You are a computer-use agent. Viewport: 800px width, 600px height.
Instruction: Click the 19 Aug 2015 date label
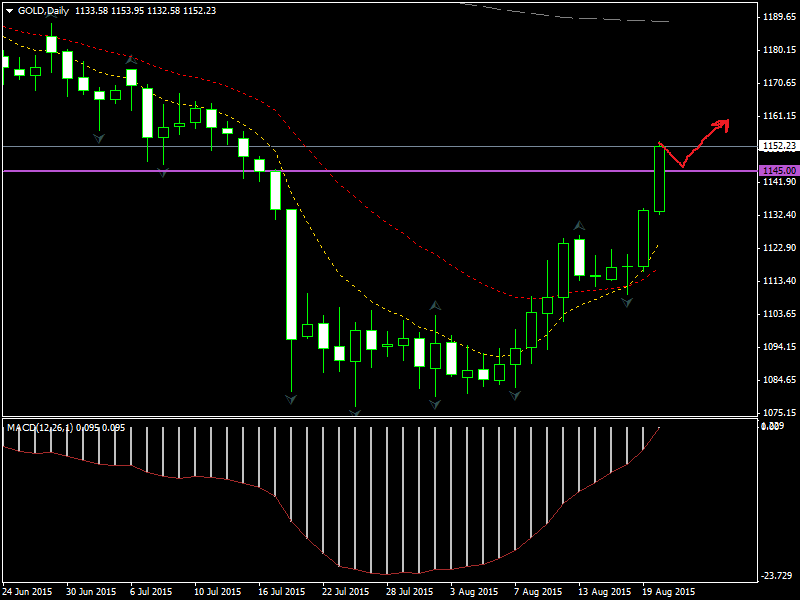pyautogui.click(x=669, y=592)
